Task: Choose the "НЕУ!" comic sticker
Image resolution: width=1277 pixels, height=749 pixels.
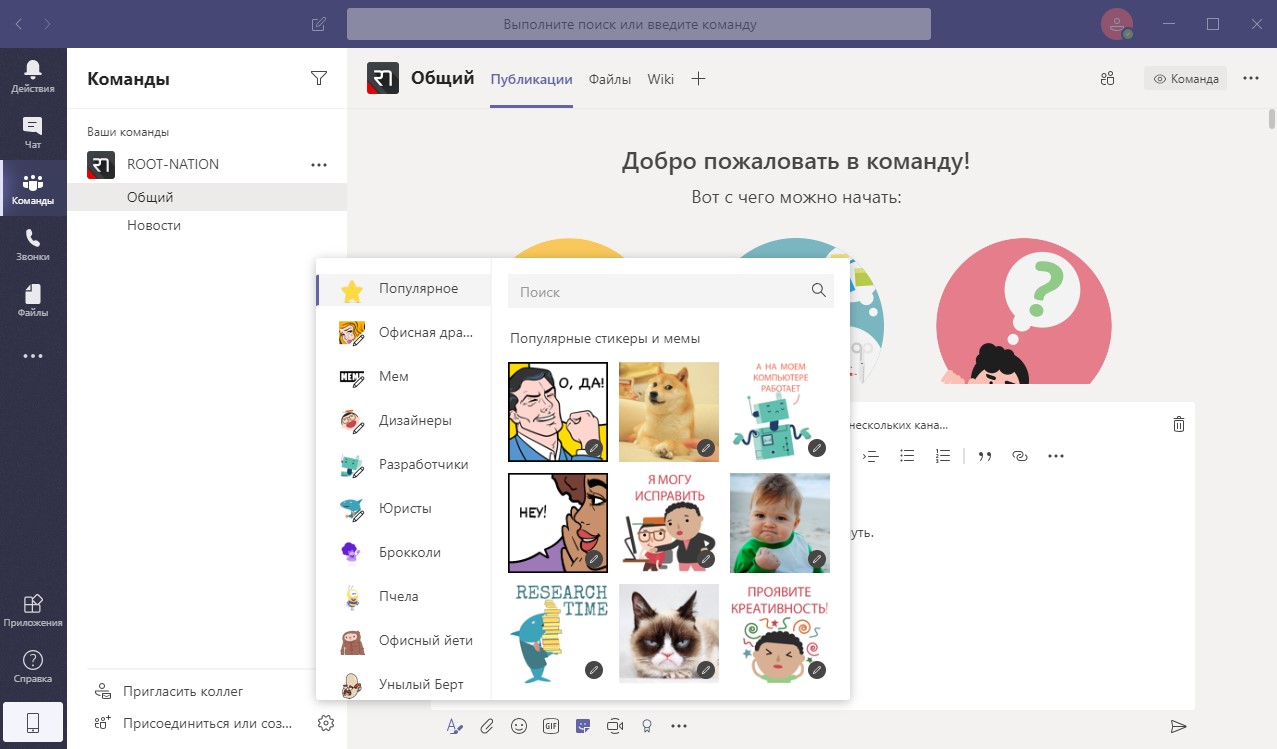Action: coord(558,522)
